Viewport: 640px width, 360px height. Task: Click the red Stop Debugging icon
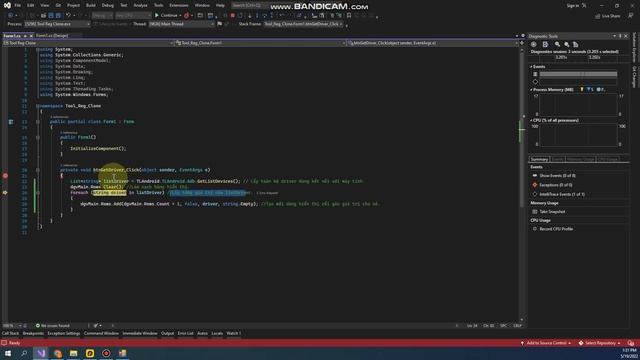pos(232,16)
